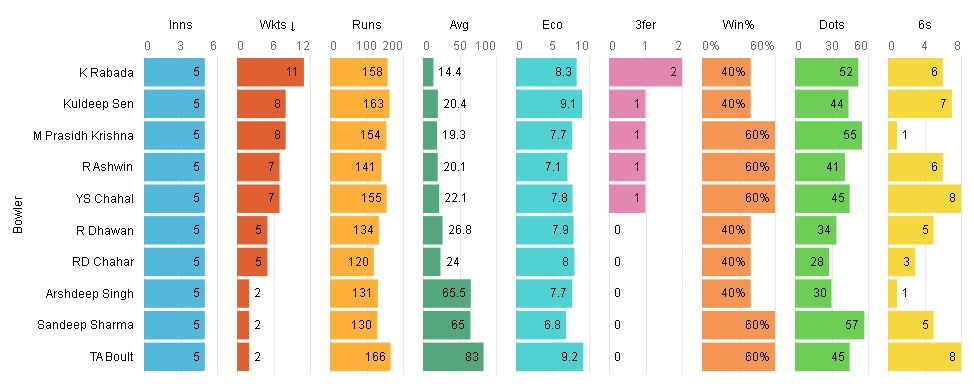
Task: Click the Runs column header
Action: pyautogui.click(x=366, y=25)
